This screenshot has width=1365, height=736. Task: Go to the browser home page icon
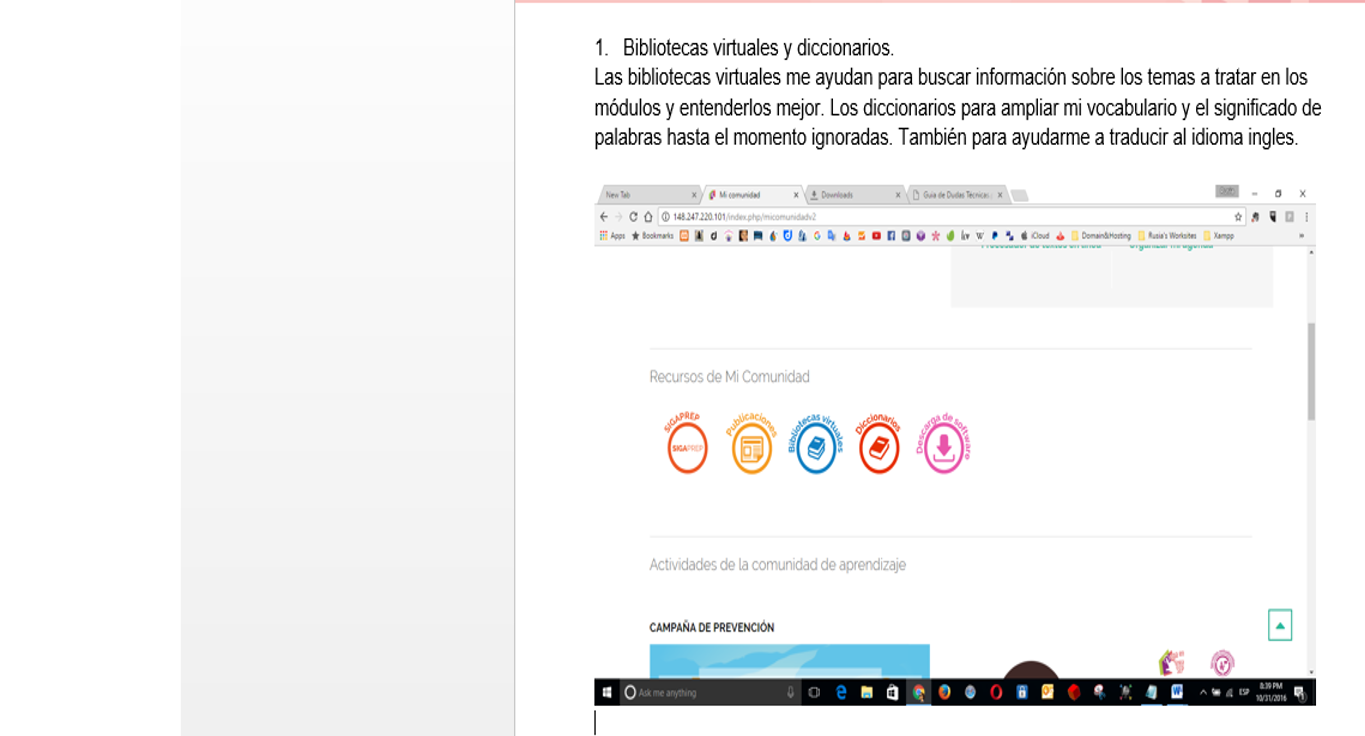coord(647,217)
